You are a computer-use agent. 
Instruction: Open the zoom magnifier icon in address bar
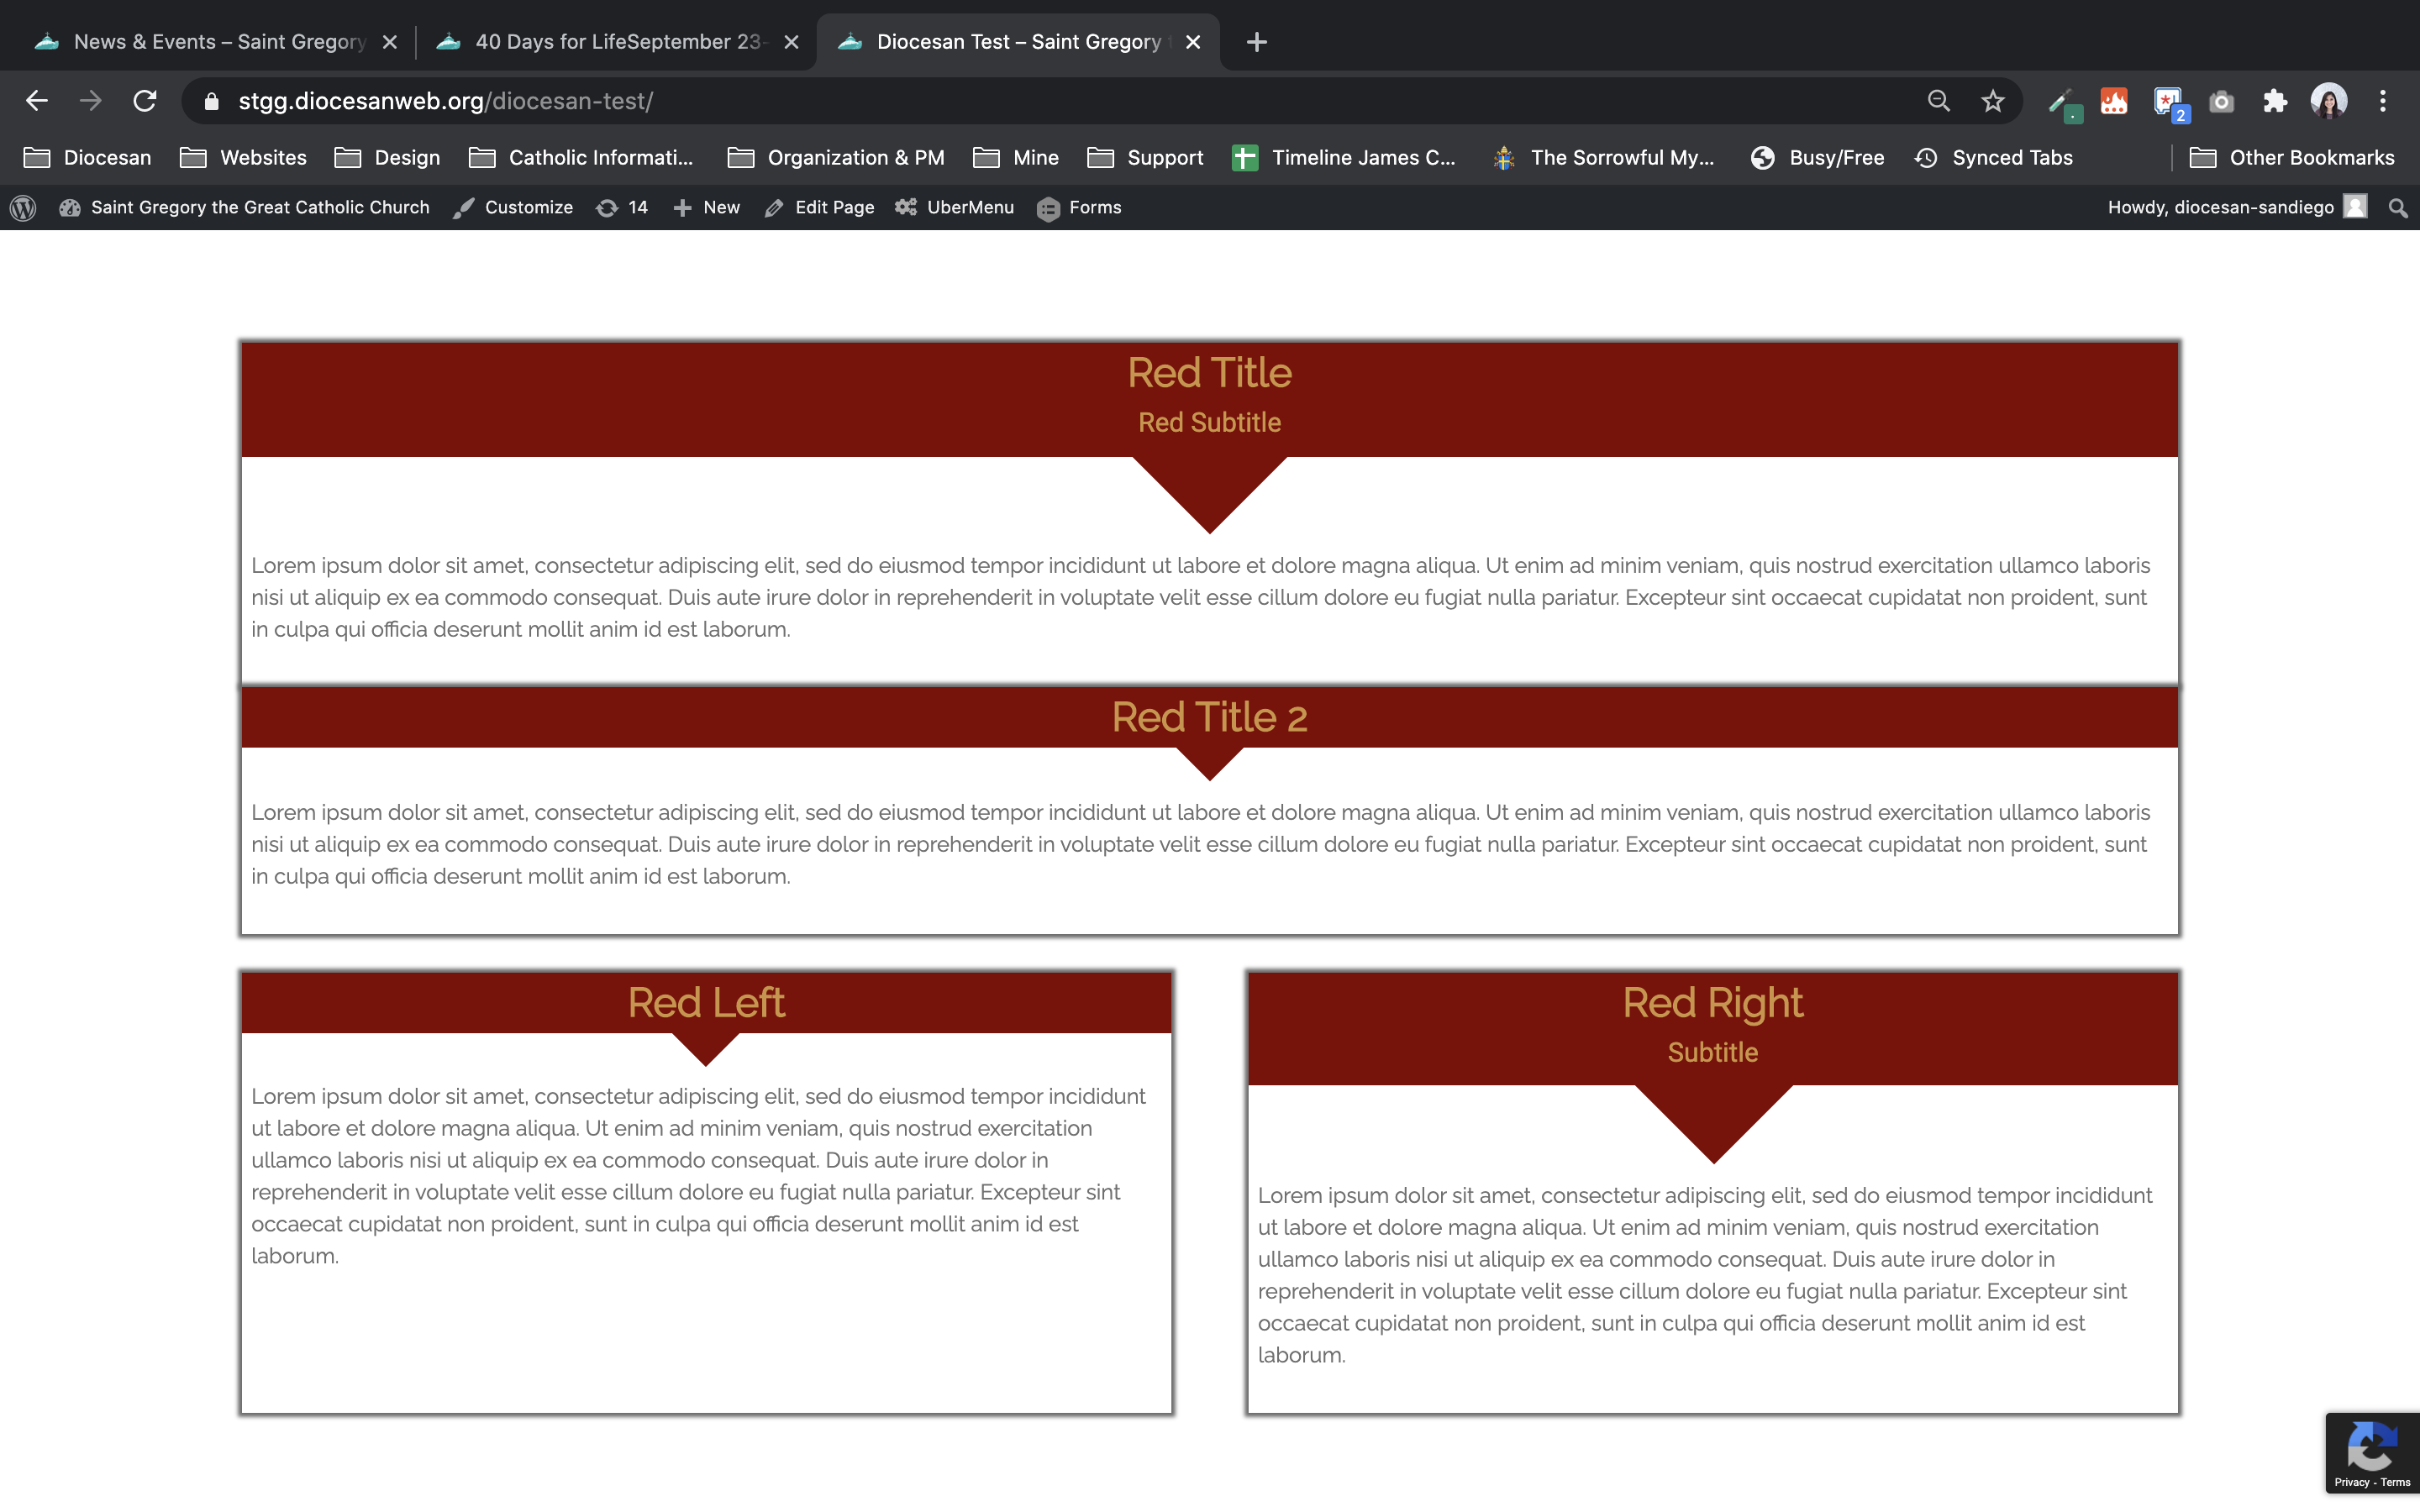click(1938, 101)
